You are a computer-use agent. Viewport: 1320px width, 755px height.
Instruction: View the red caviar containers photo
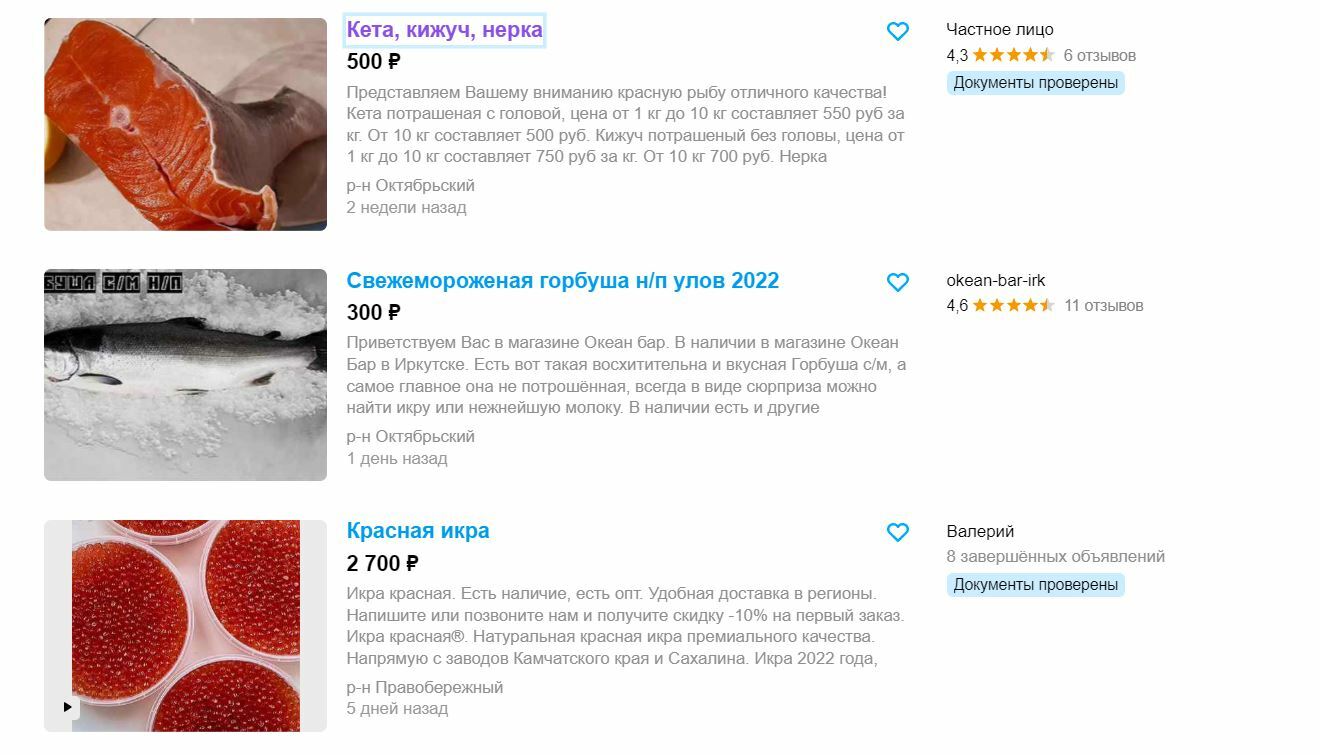pos(185,625)
